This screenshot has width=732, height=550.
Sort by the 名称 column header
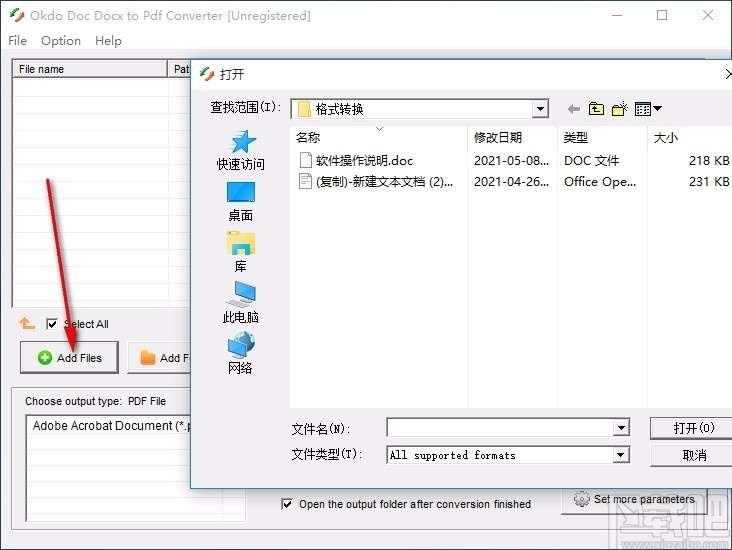tap(379, 137)
